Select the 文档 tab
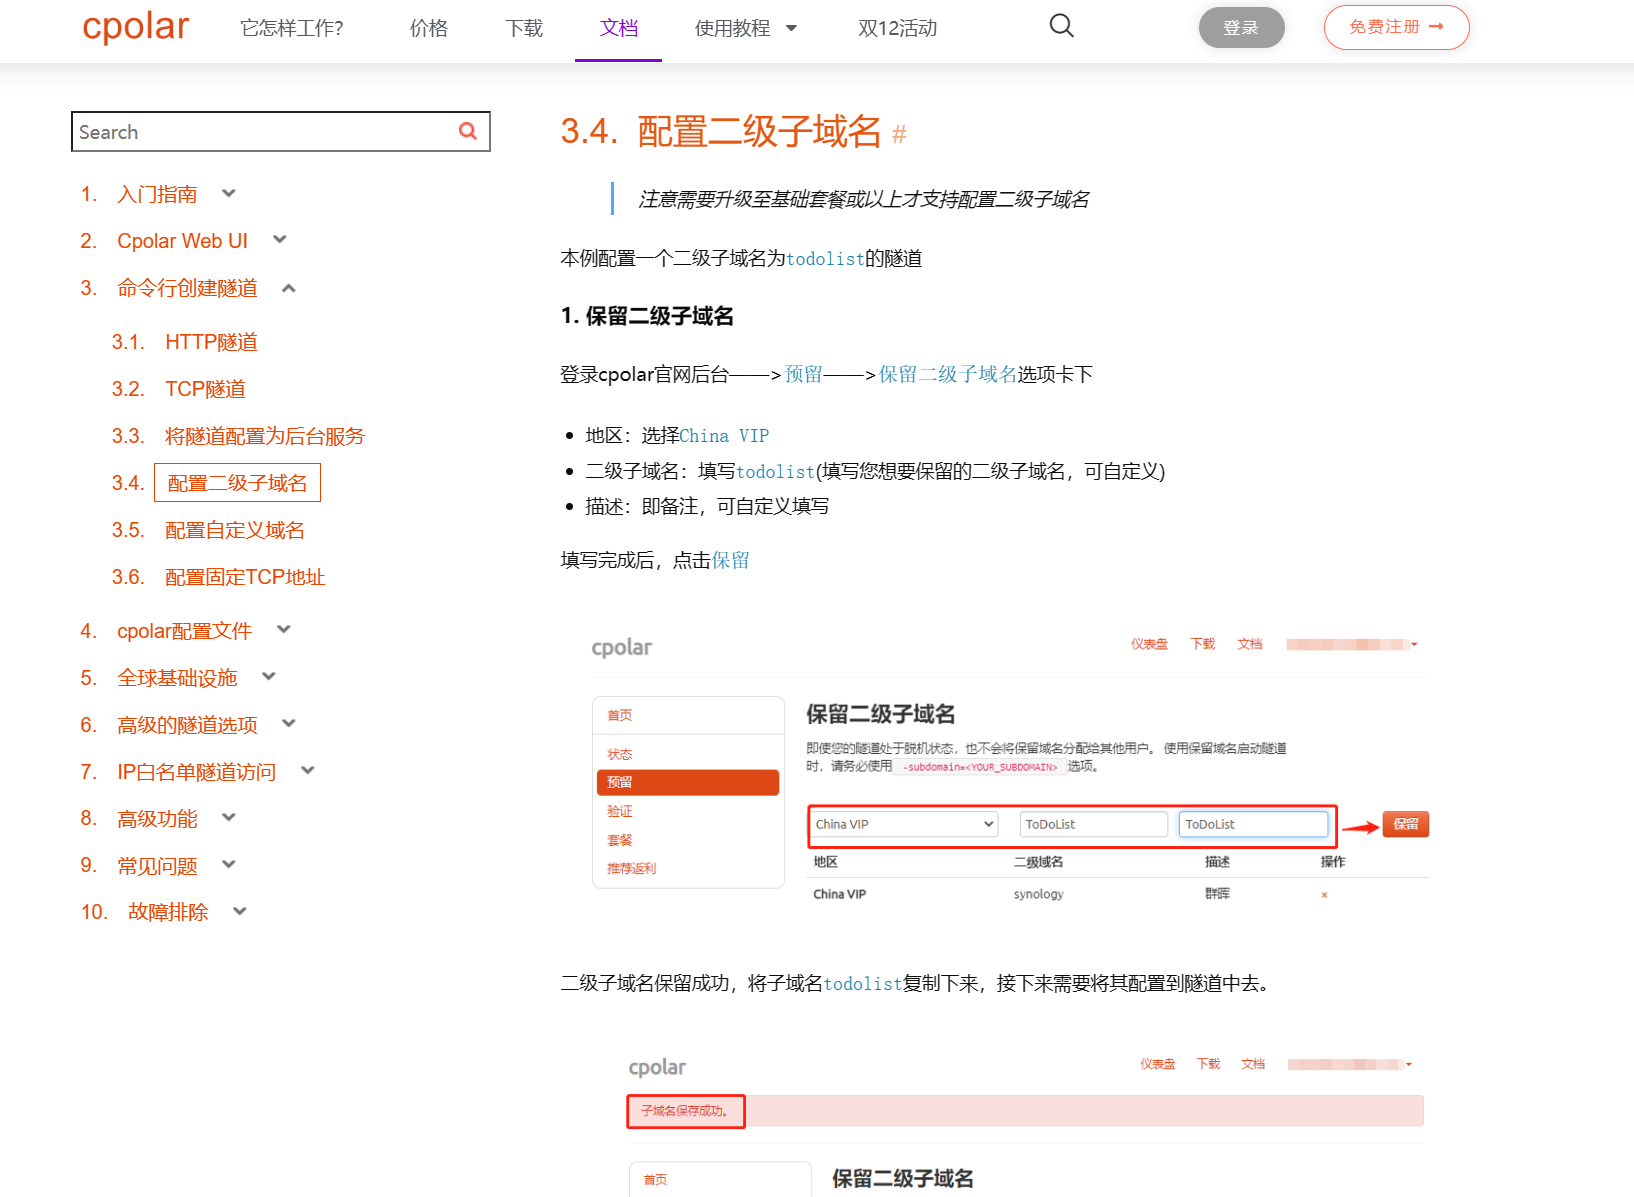 (619, 28)
